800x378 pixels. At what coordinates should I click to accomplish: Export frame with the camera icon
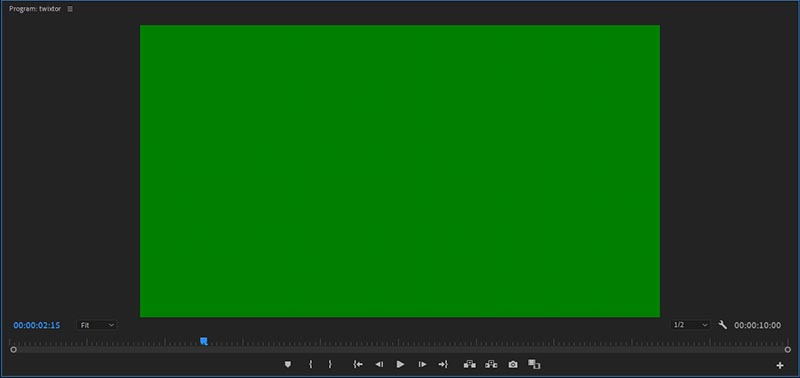[x=513, y=364]
